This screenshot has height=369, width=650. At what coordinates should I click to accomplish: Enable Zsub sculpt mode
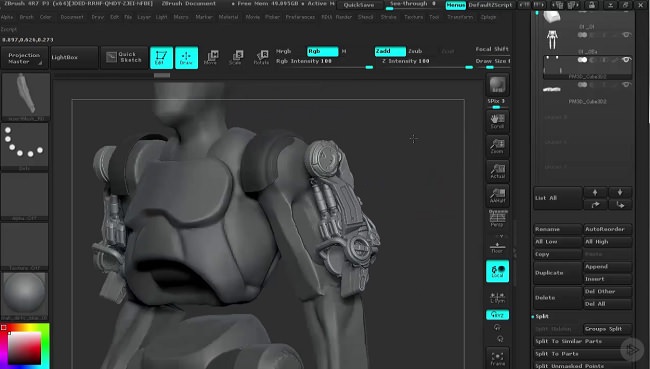click(415, 51)
